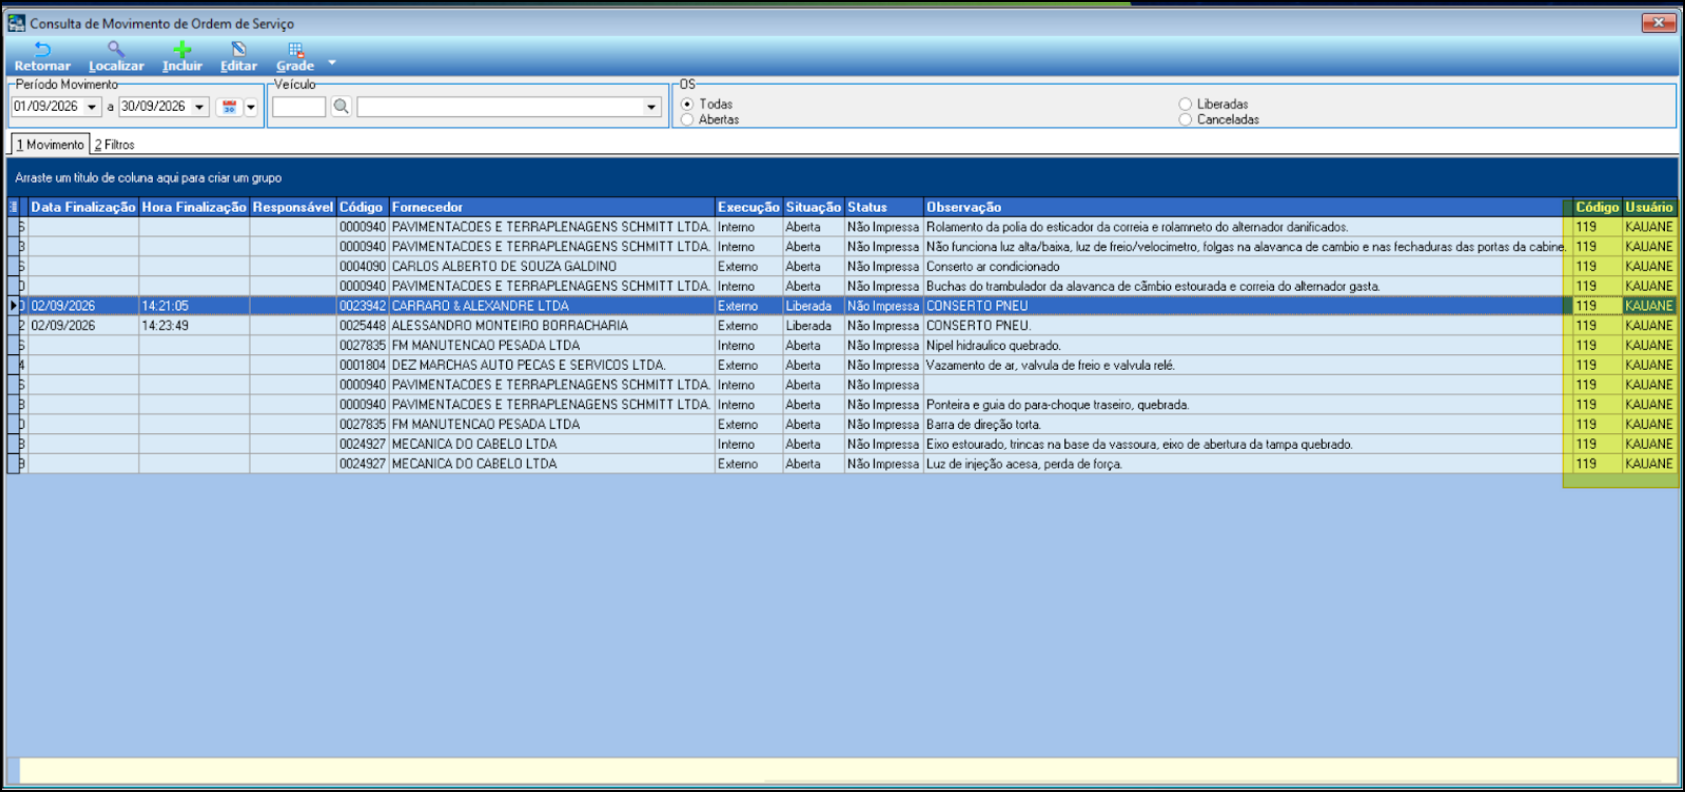Viewport: 1685px width, 792px height.
Task: Click the Hora Finalização column header
Action: (194, 207)
